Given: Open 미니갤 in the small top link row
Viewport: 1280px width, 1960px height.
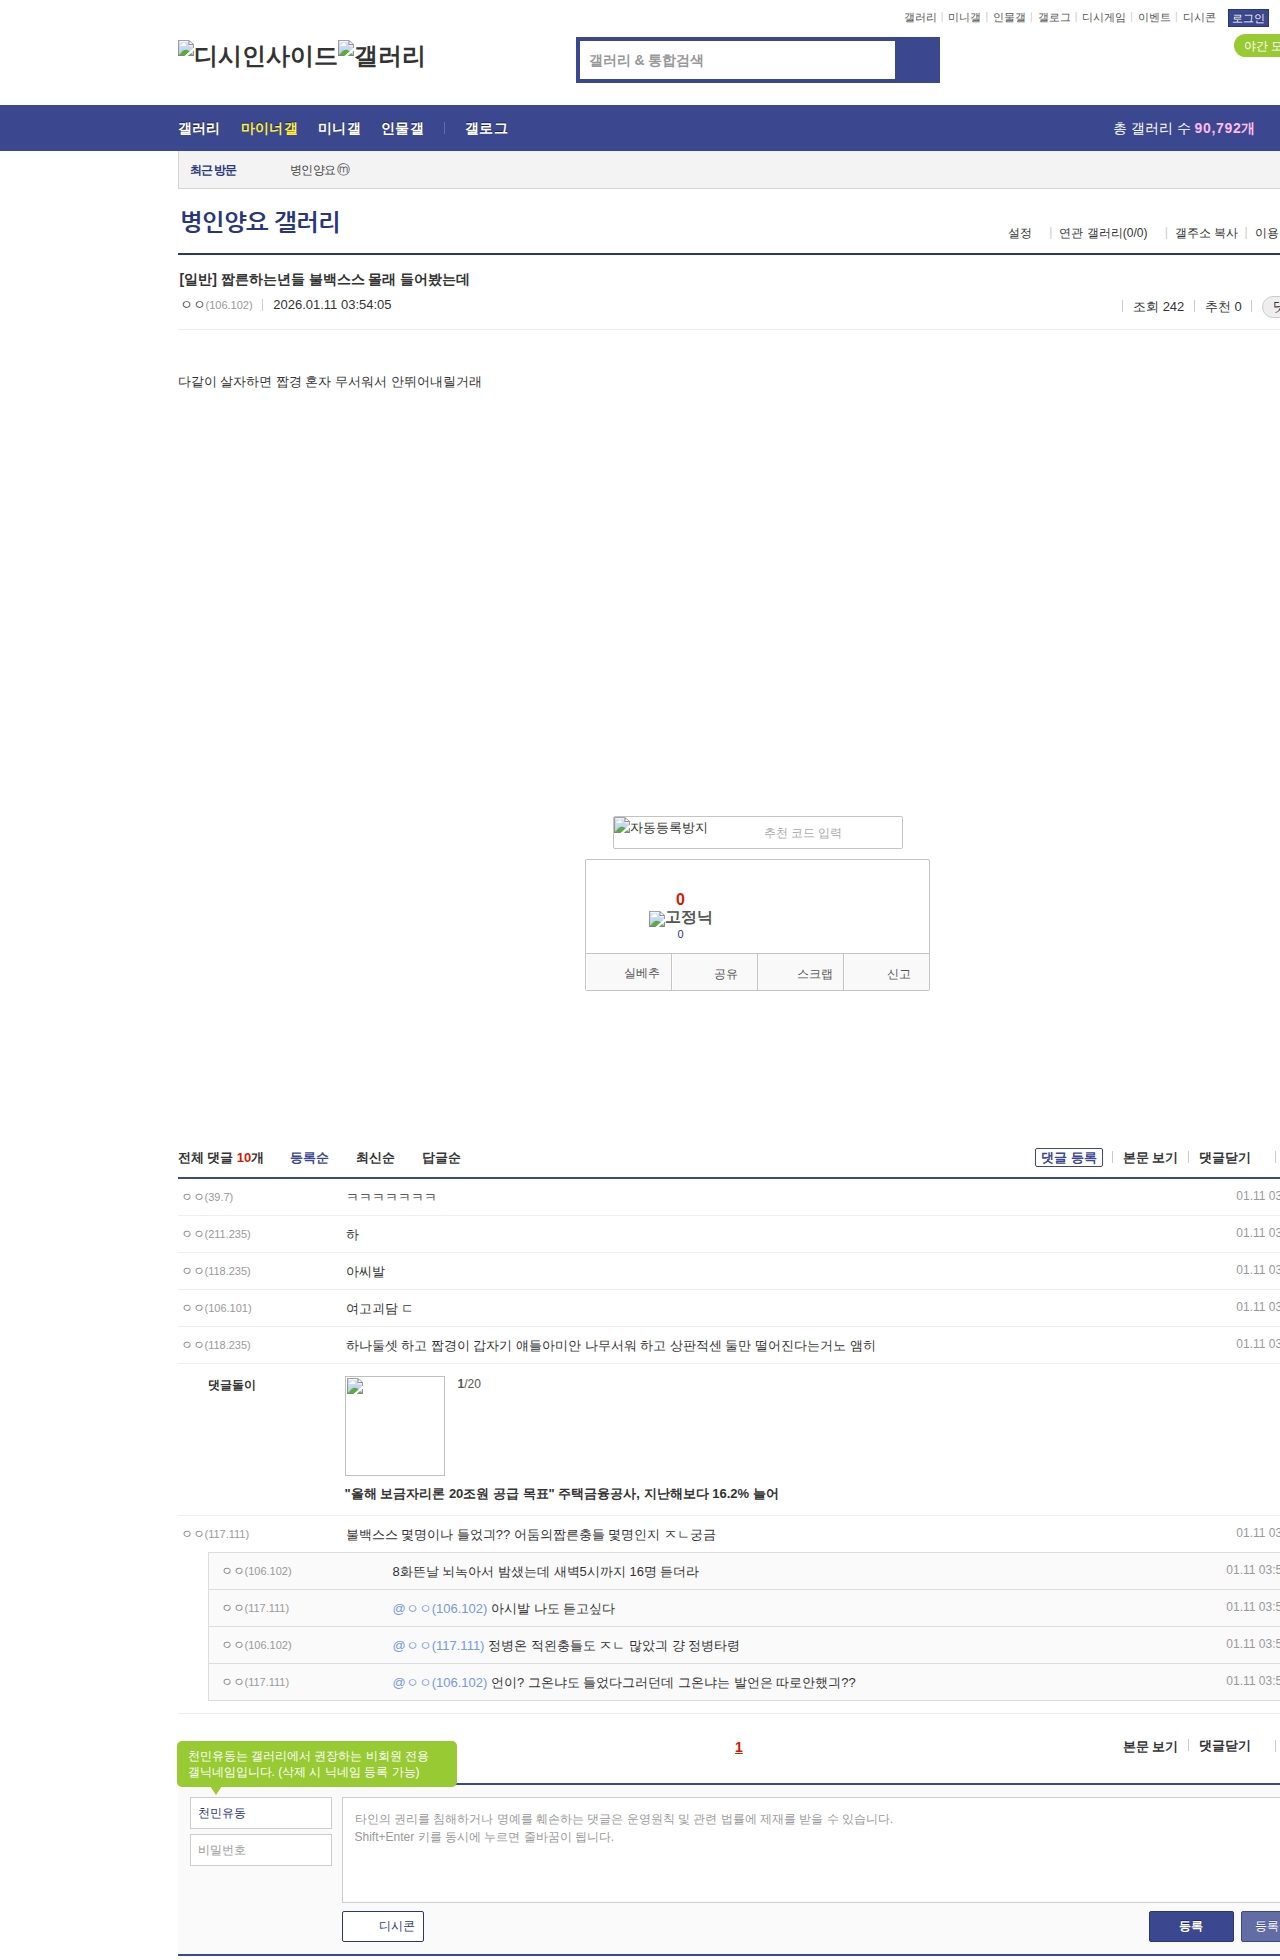Looking at the screenshot, I should tap(964, 18).
